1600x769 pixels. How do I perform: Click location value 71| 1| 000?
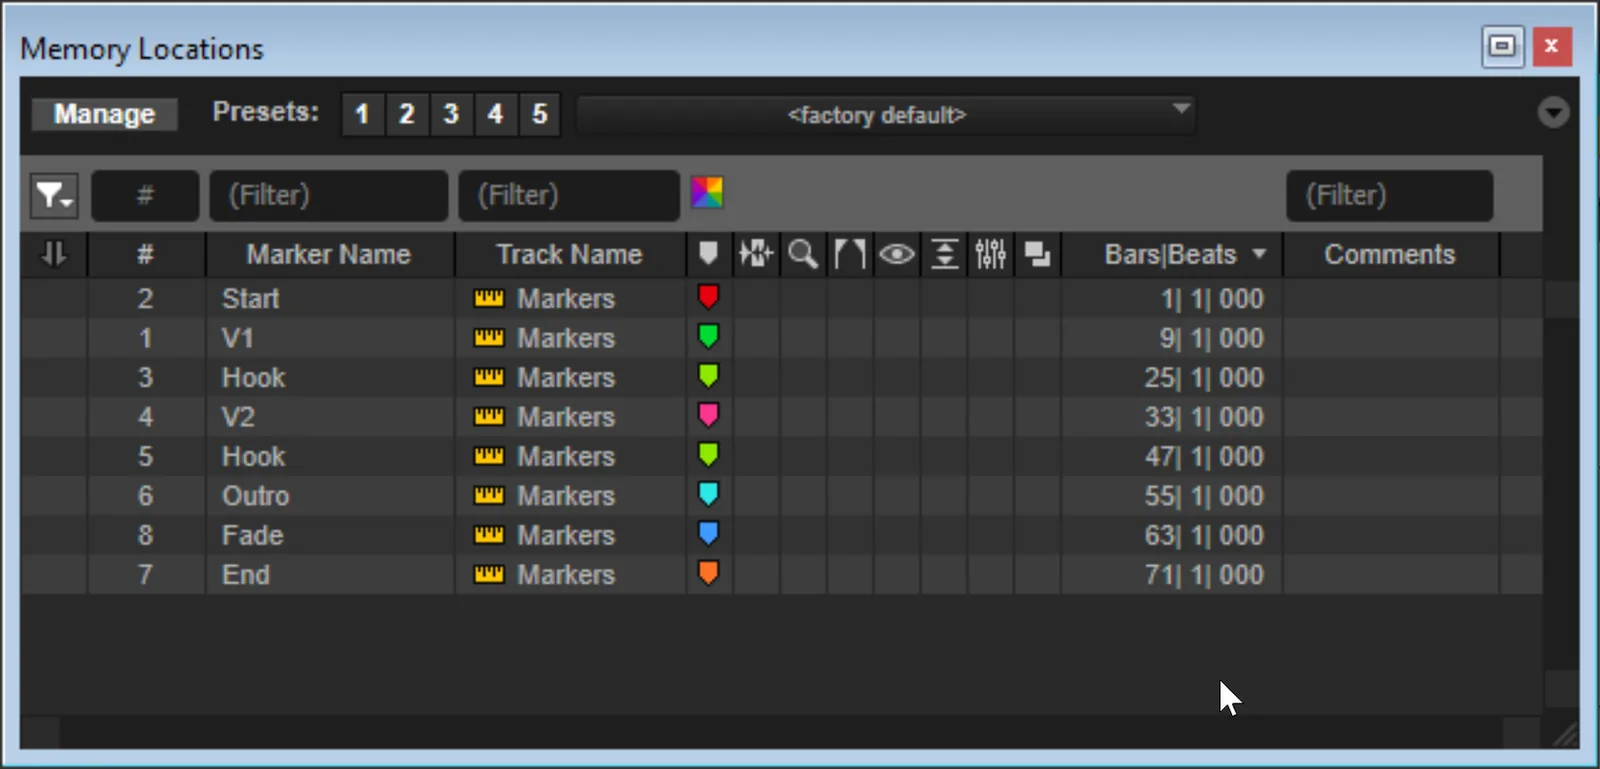[1204, 575]
